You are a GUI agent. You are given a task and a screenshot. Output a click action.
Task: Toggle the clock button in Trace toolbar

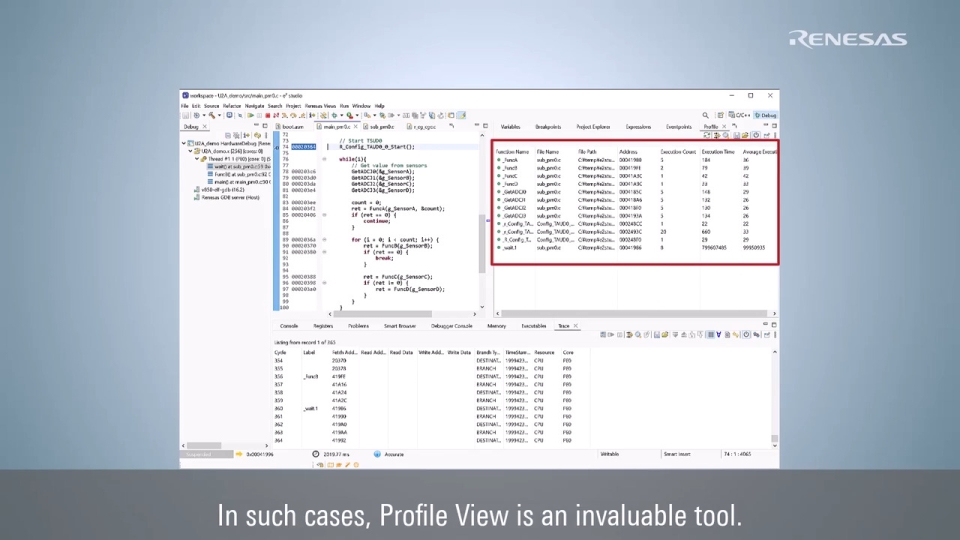pos(746,335)
